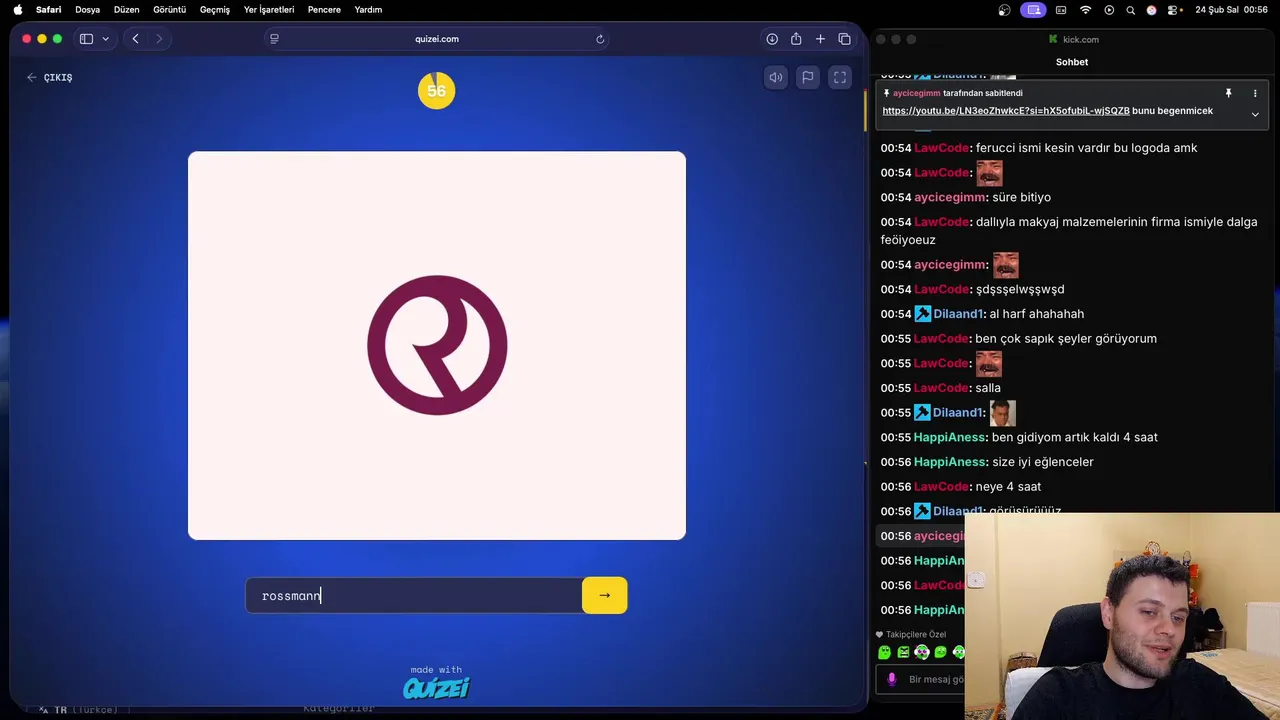
Task: Click HappiAness on 'ben gidiyom' message
Action: pyautogui.click(x=950, y=437)
